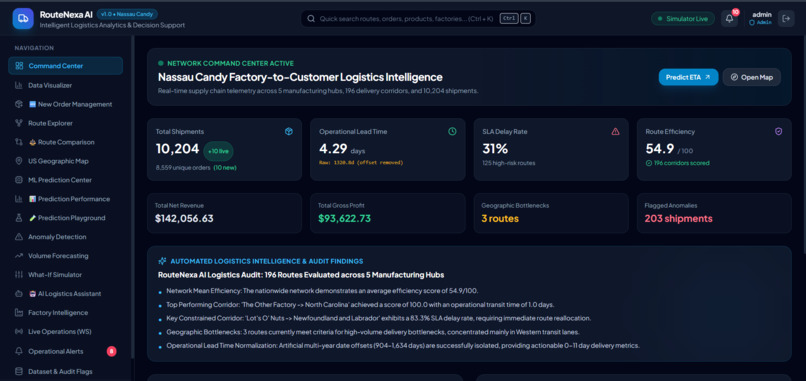This screenshot has width=806, height=381.
Task: Click the US Geographic Map pin icon
Action: pos(19,161)
